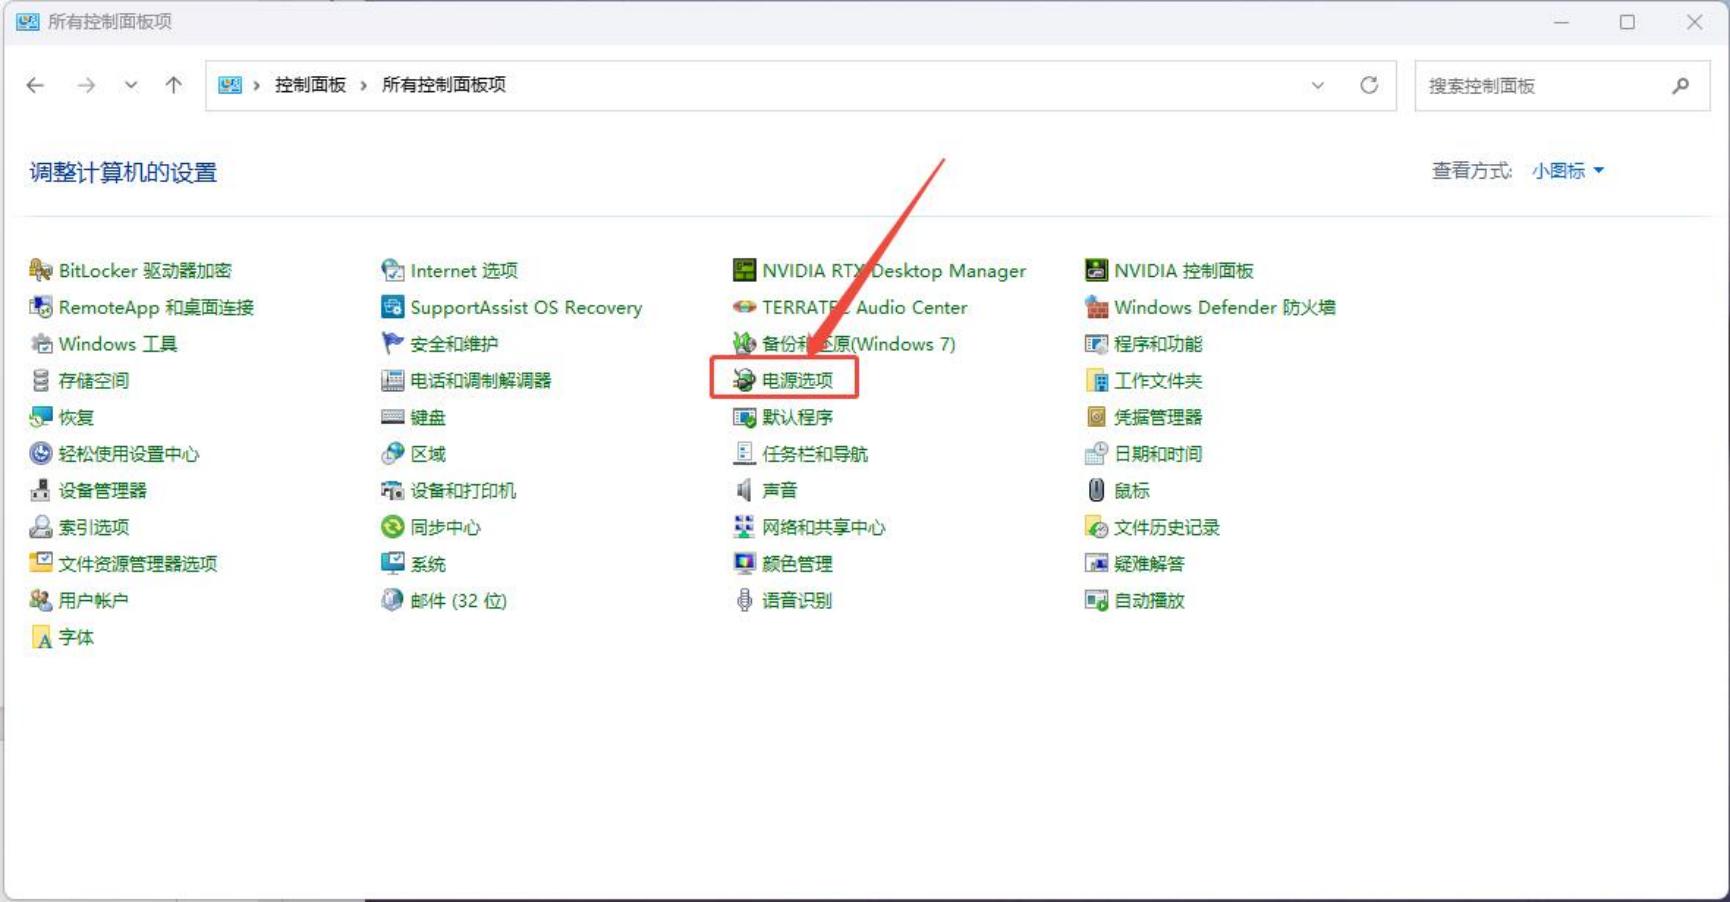This screenshot has height=902, width=1730.
Task: Expand address bar history dropdown chevron
Action: (x=1318, y=86)
